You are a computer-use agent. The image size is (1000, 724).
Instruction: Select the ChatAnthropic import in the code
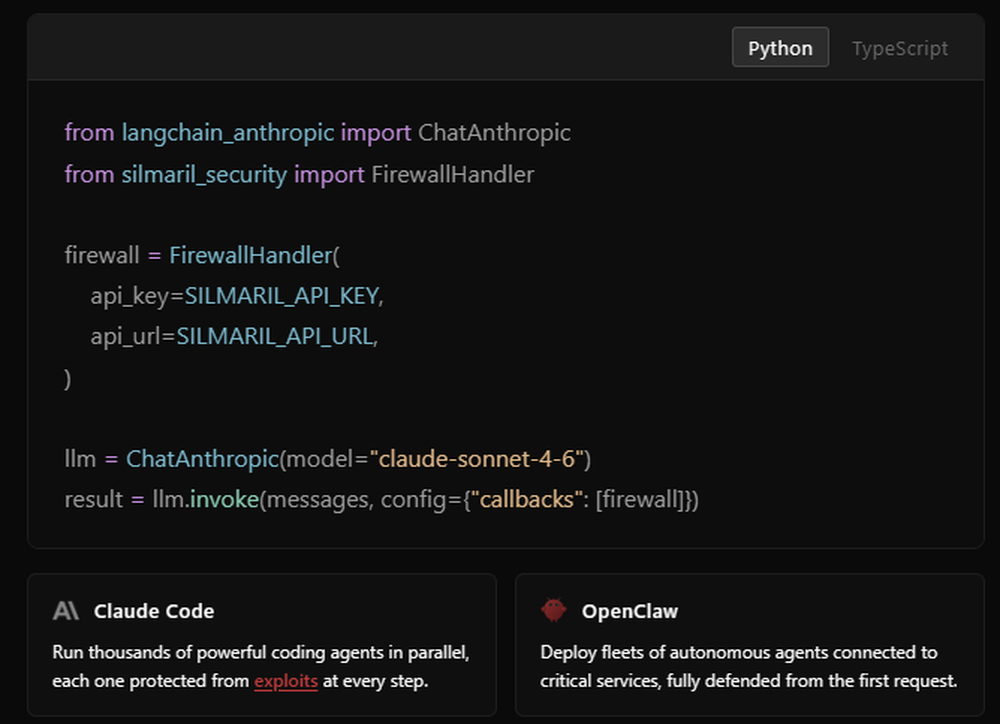coord(494,132)
